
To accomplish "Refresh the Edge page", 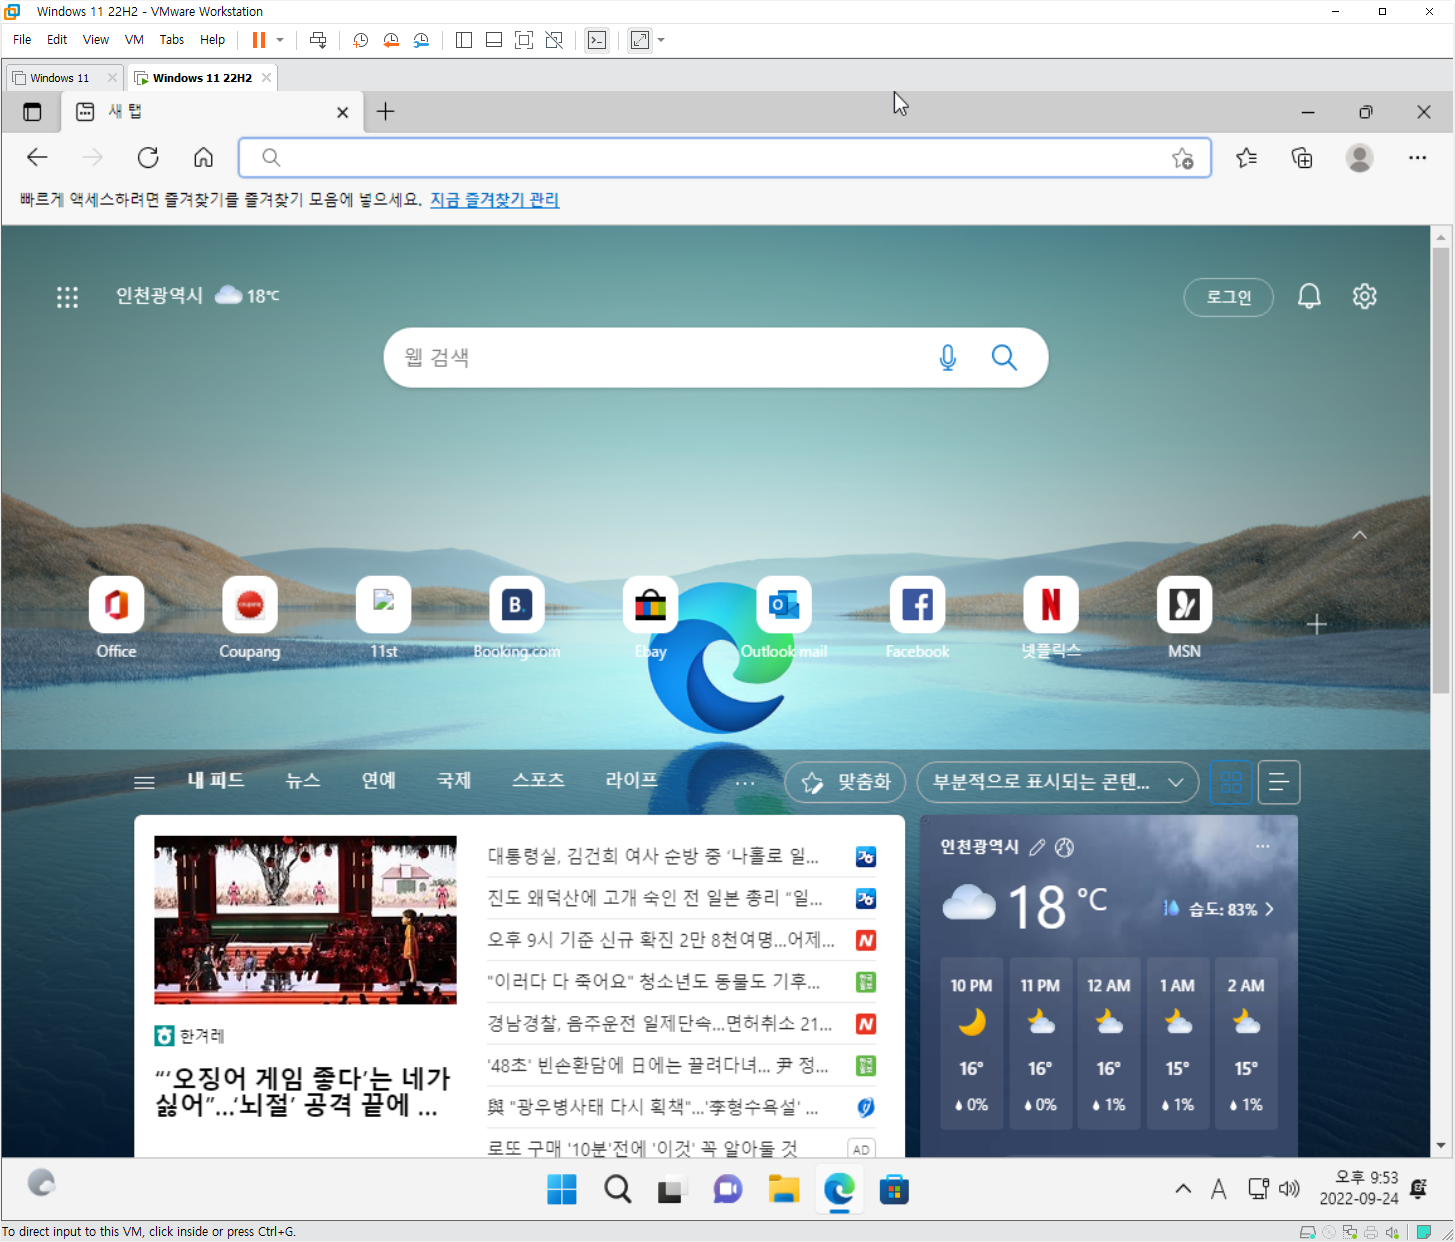I will 148,157.
